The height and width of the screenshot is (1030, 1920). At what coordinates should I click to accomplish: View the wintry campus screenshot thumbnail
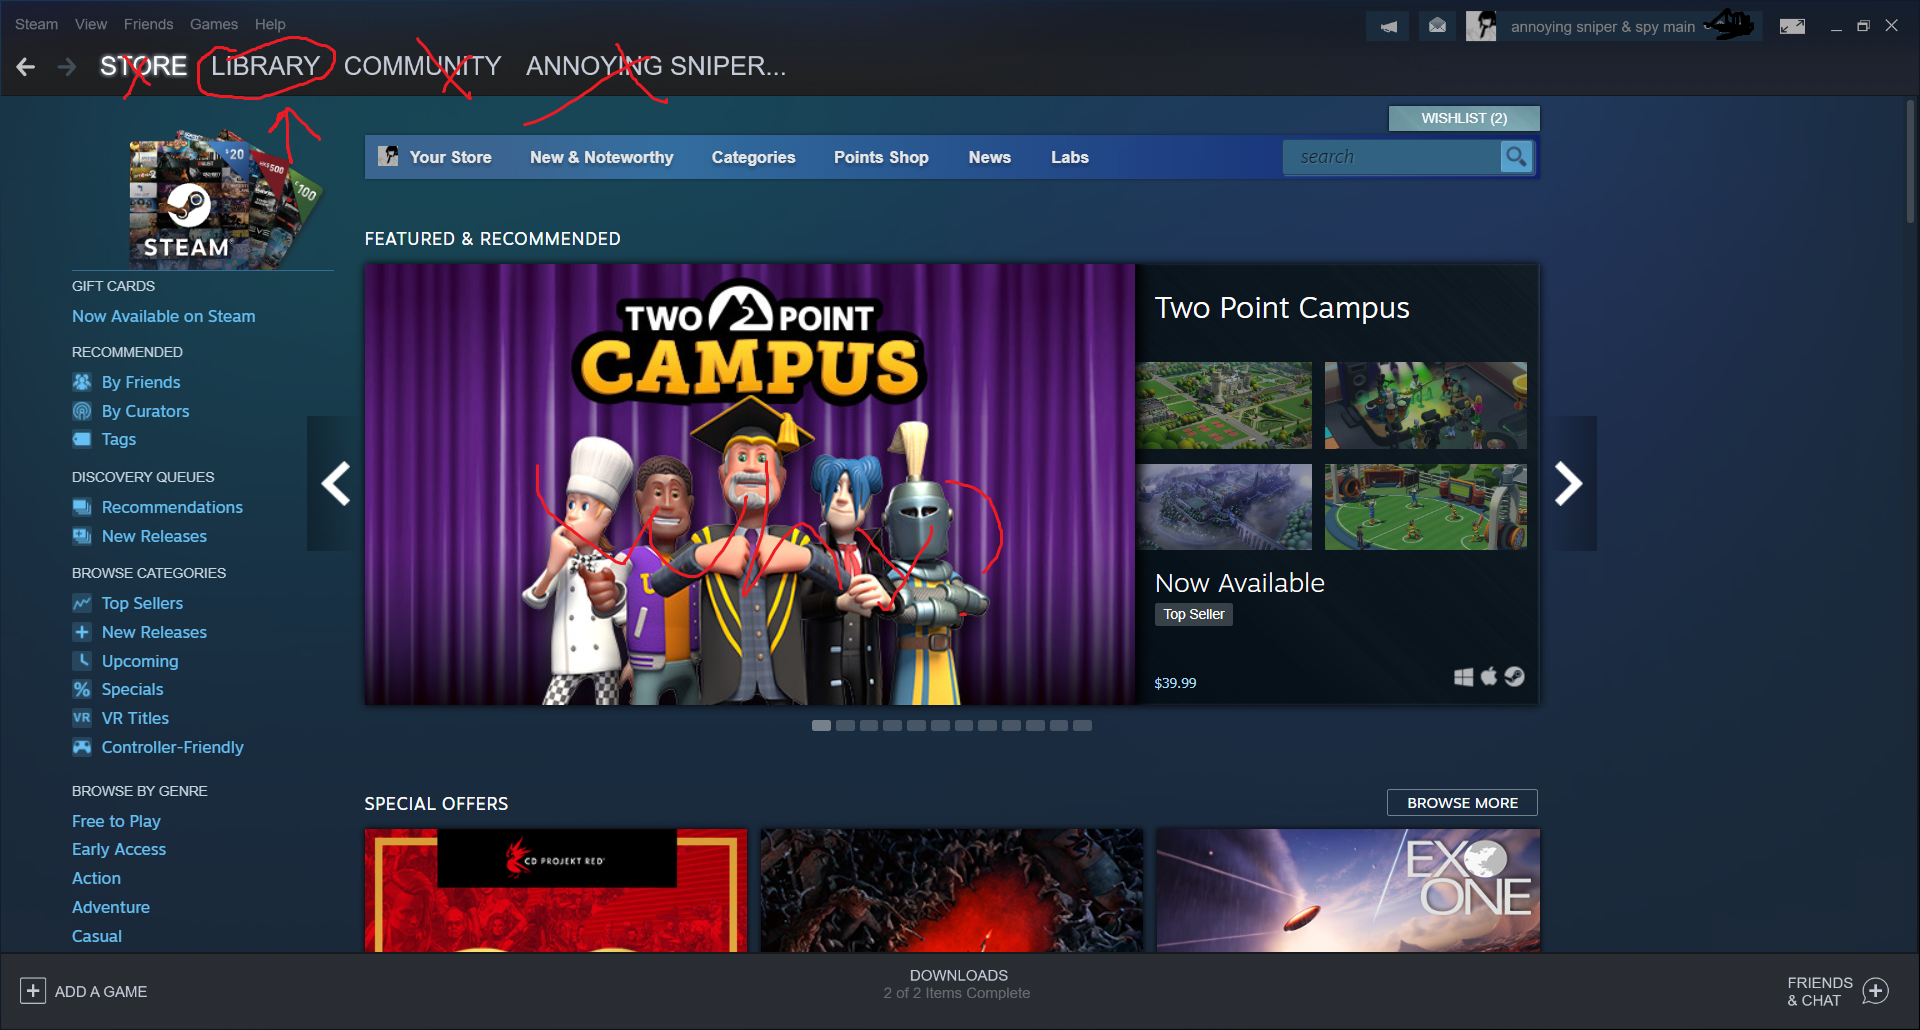tap(1224, 507)
